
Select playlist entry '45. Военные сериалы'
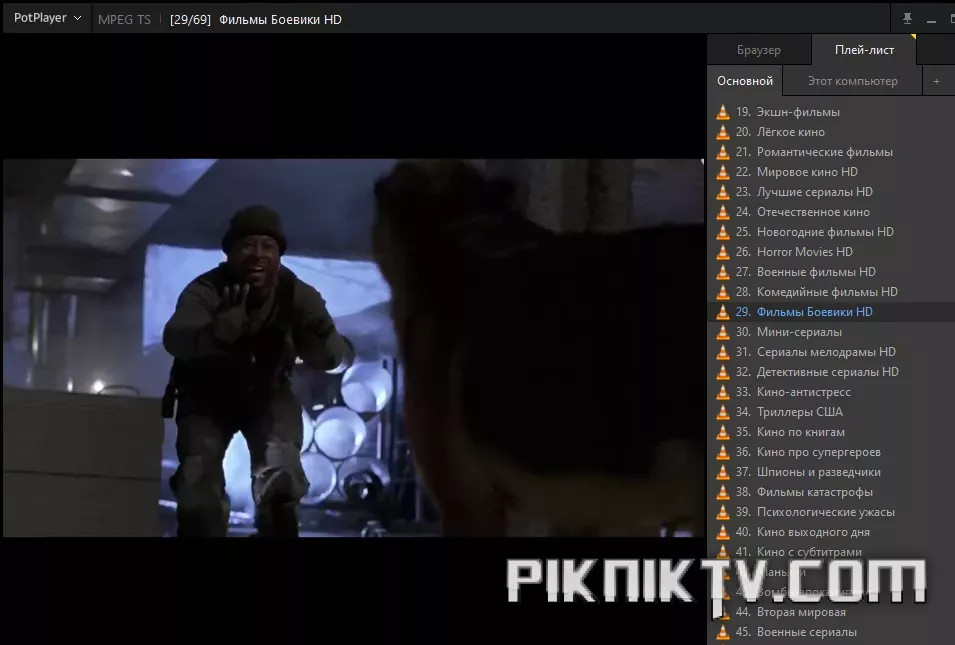(831, 632)
